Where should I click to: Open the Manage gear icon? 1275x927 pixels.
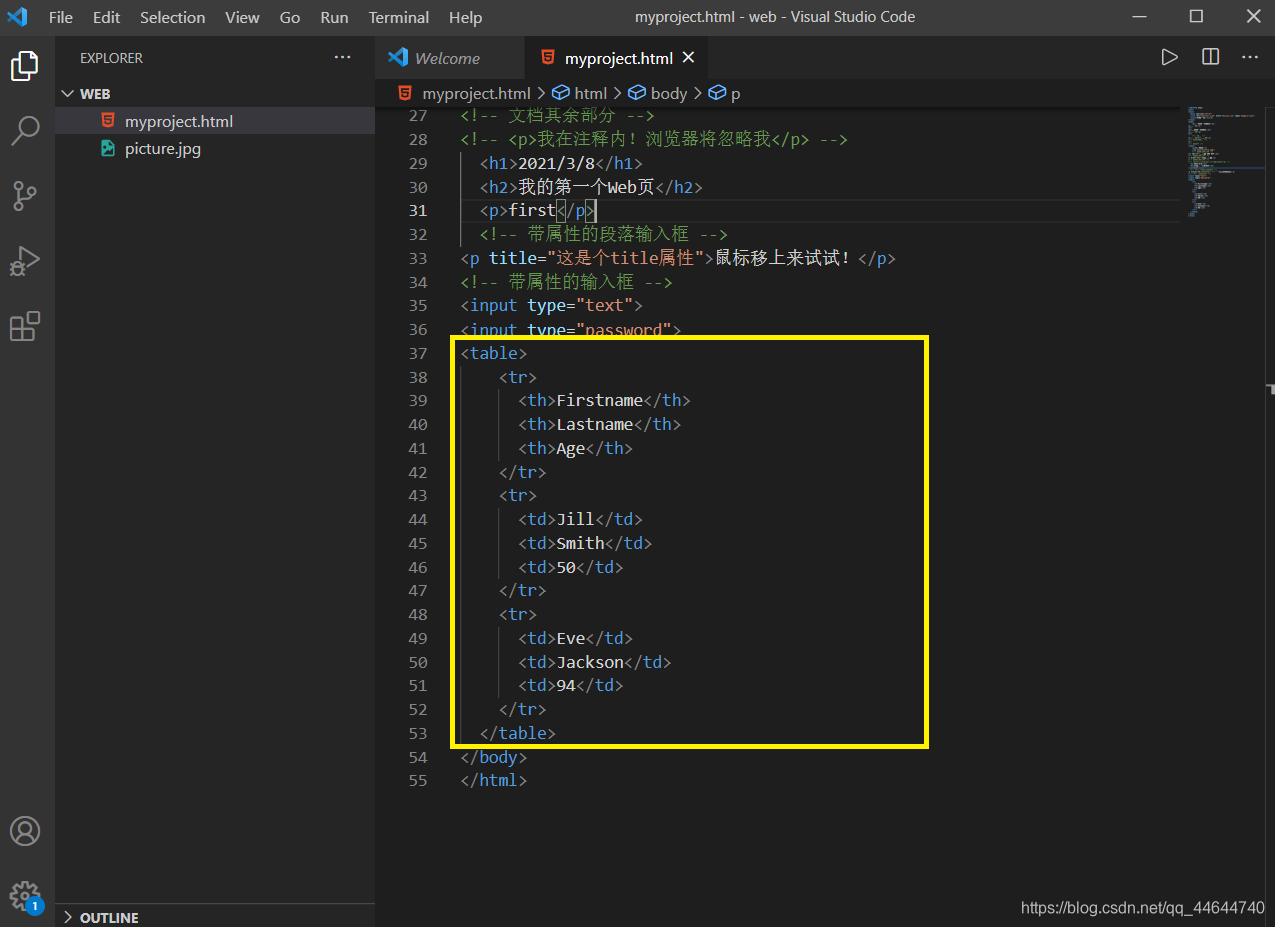(x=25, y=895)
